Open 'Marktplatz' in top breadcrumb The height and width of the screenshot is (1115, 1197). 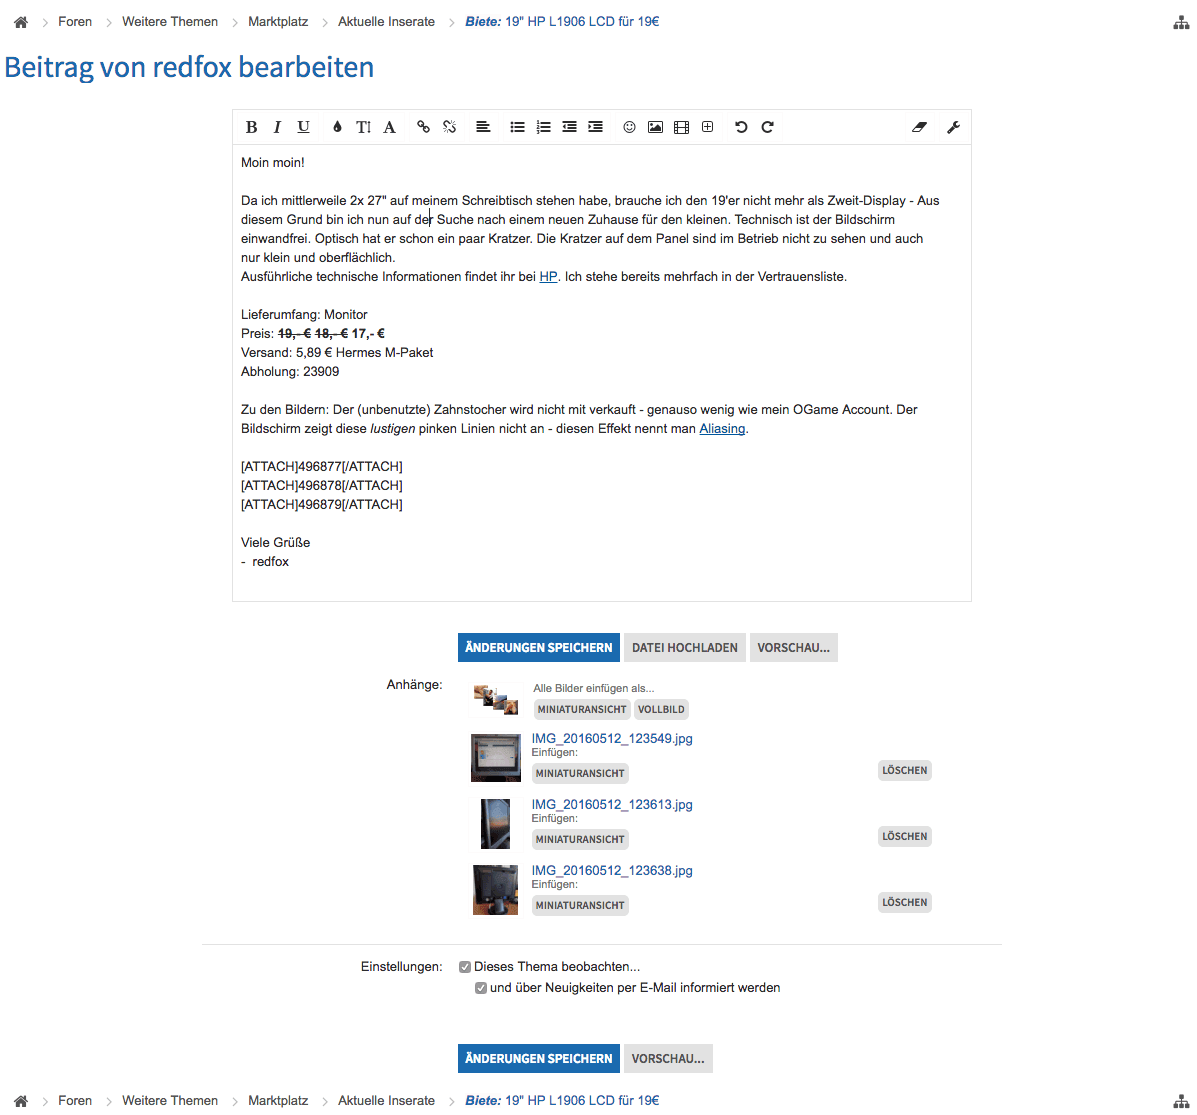pyautogui.click(x=278, y=22)
